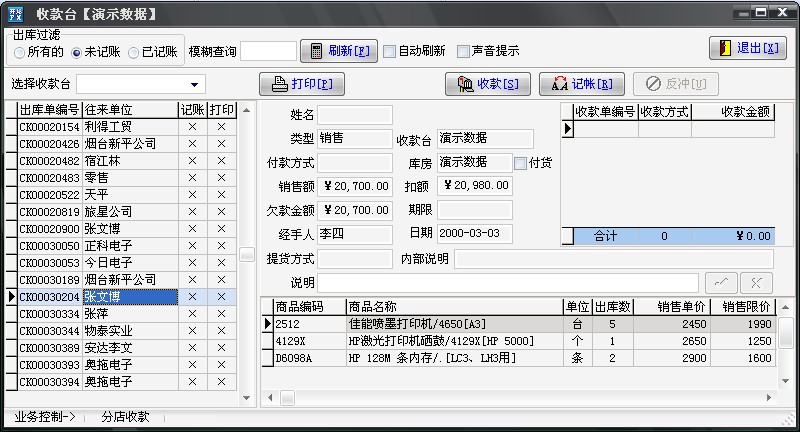
Task: Click the 说明 text field
Action: tap(508, 283)
